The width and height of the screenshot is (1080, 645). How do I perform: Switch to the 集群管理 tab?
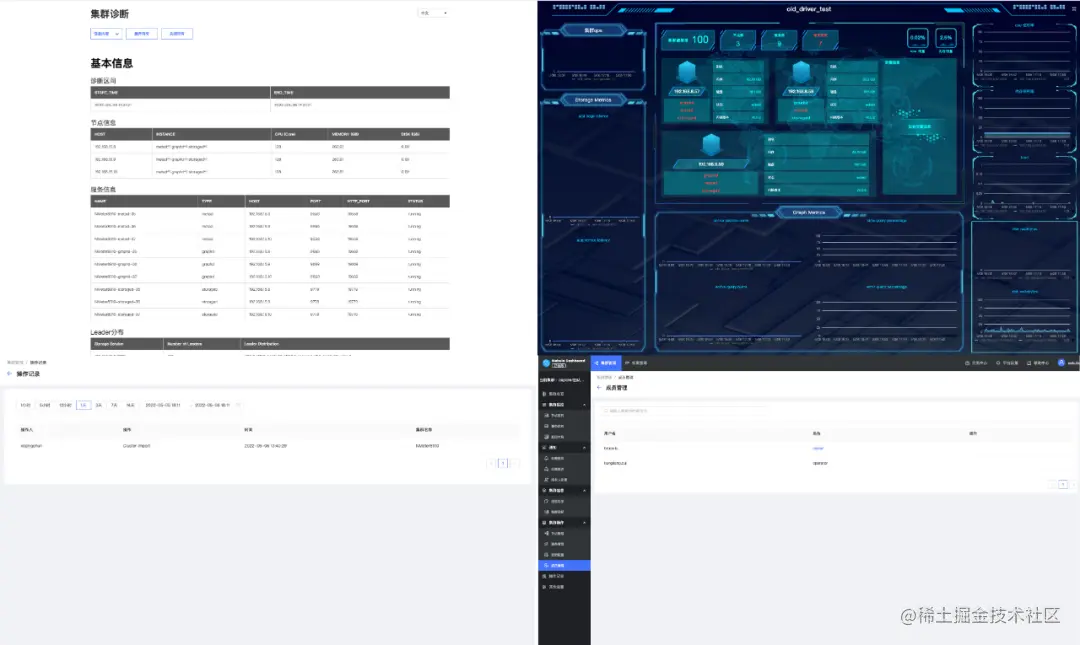coord(607,362)
